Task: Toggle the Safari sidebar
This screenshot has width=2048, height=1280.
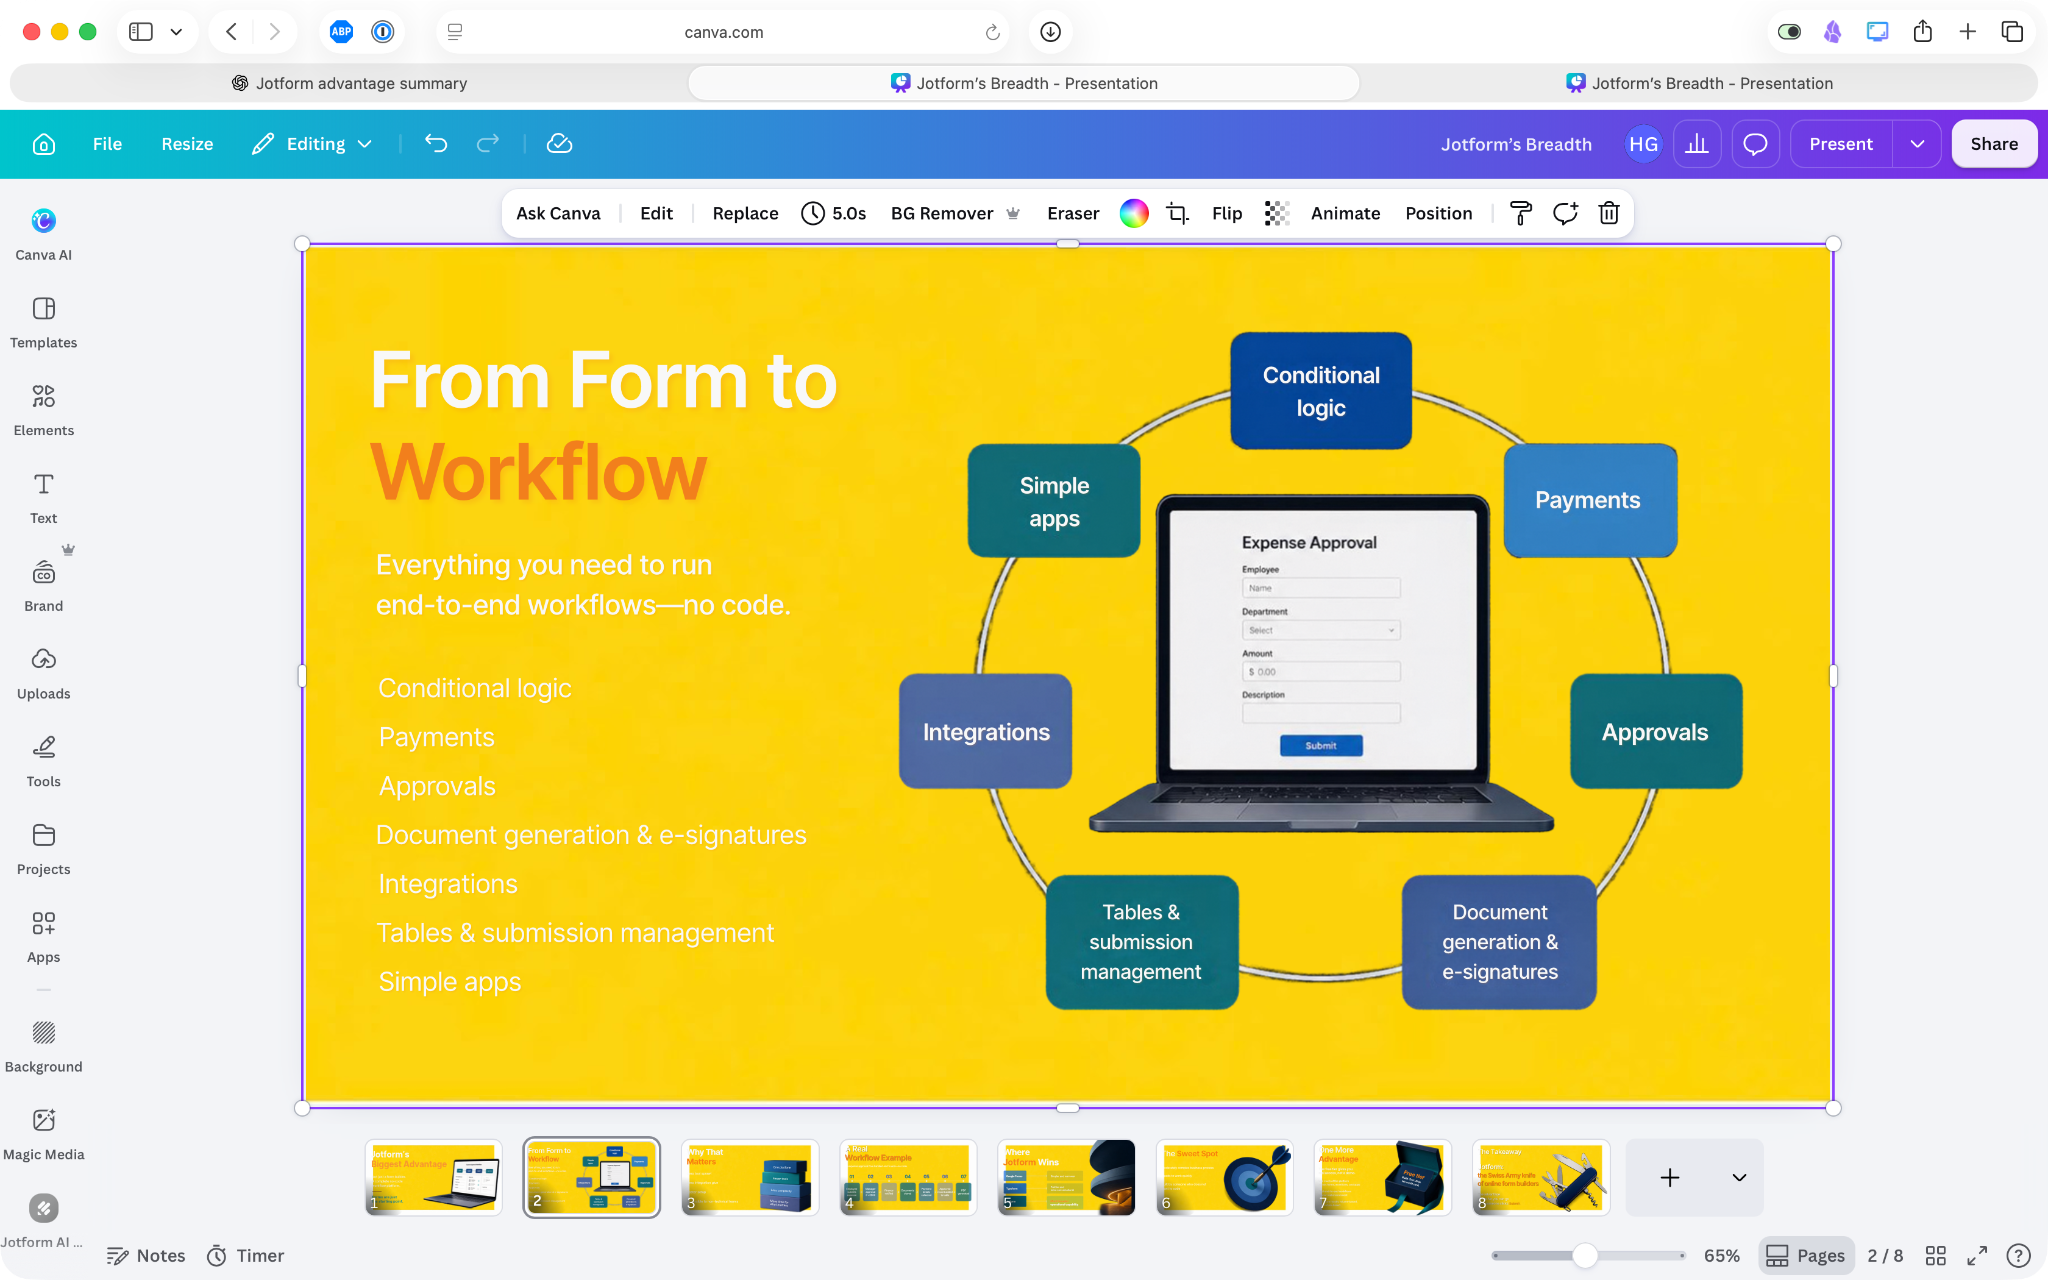Action: click(141, 32)
